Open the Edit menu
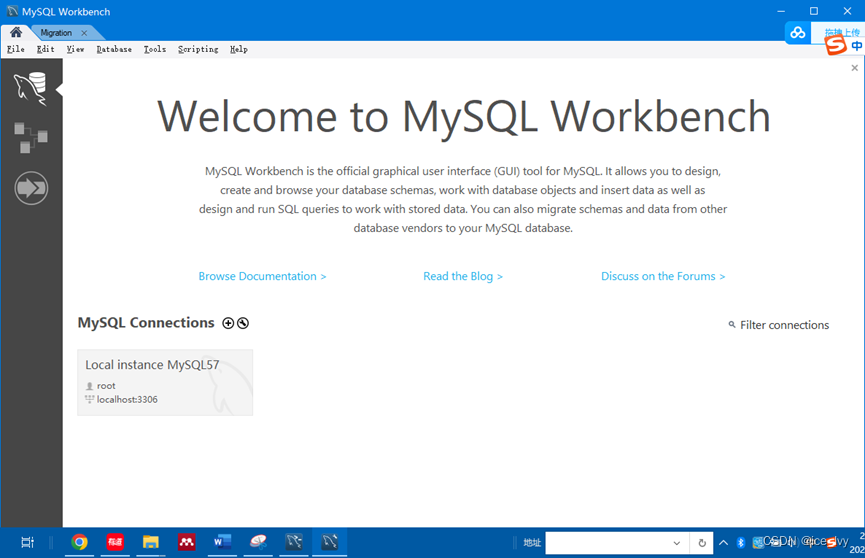 [x=45, y=49]
